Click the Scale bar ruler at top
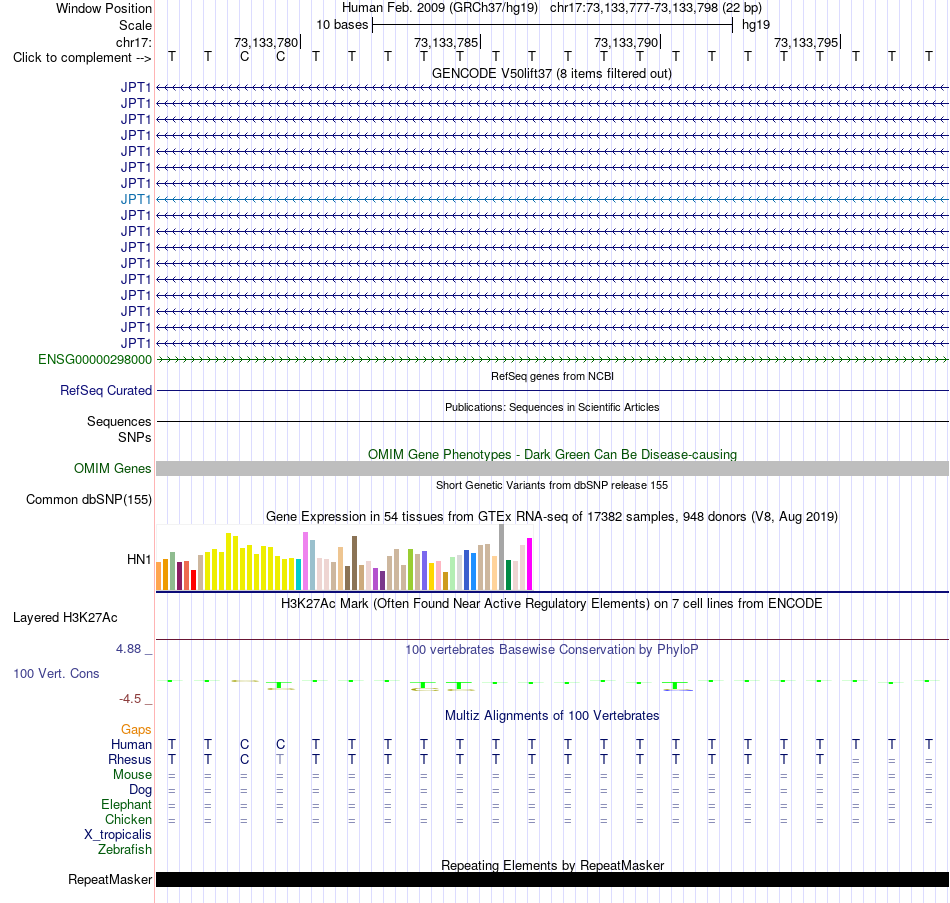 click(552, 25)
